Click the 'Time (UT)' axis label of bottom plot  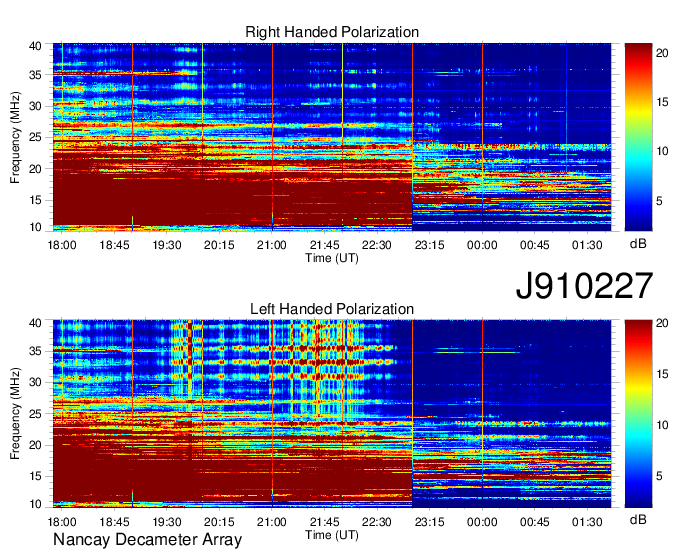click(x=332, y=535)
